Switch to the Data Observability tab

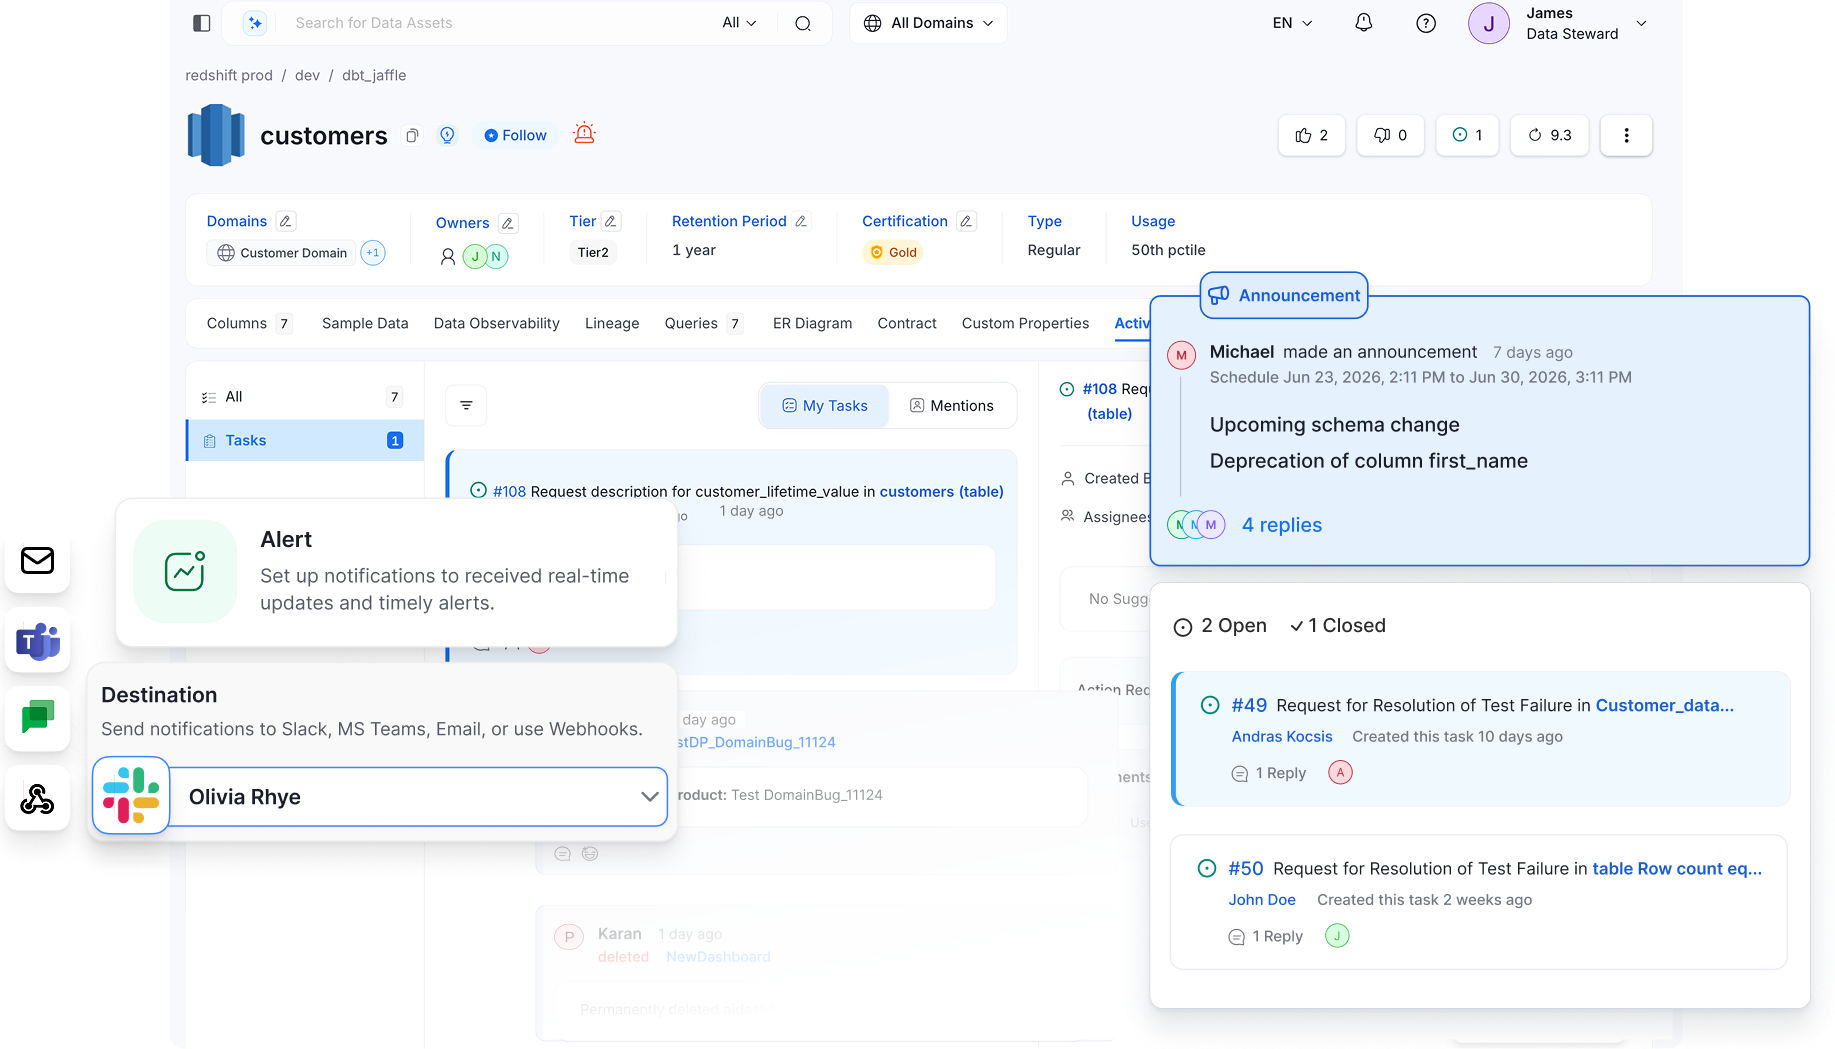click(497, 323)
